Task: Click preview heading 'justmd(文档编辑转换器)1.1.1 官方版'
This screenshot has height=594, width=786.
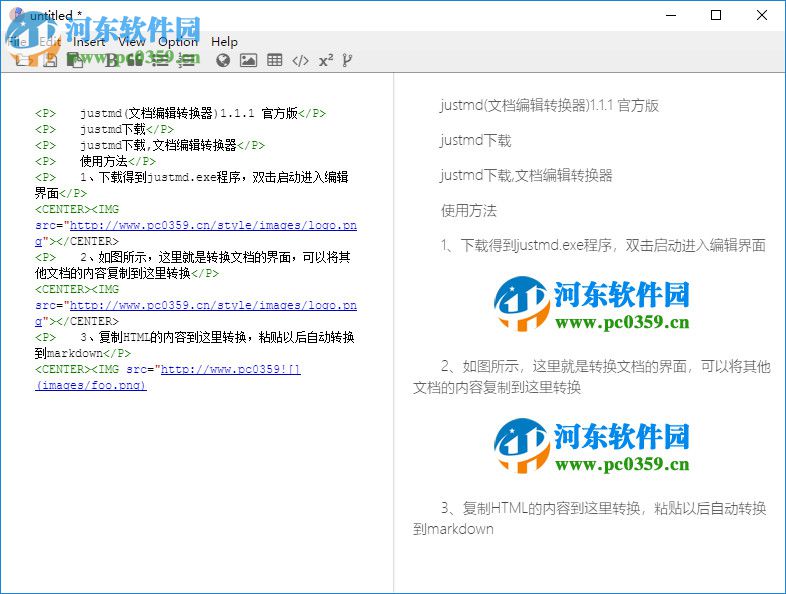Action: [549, 106]
